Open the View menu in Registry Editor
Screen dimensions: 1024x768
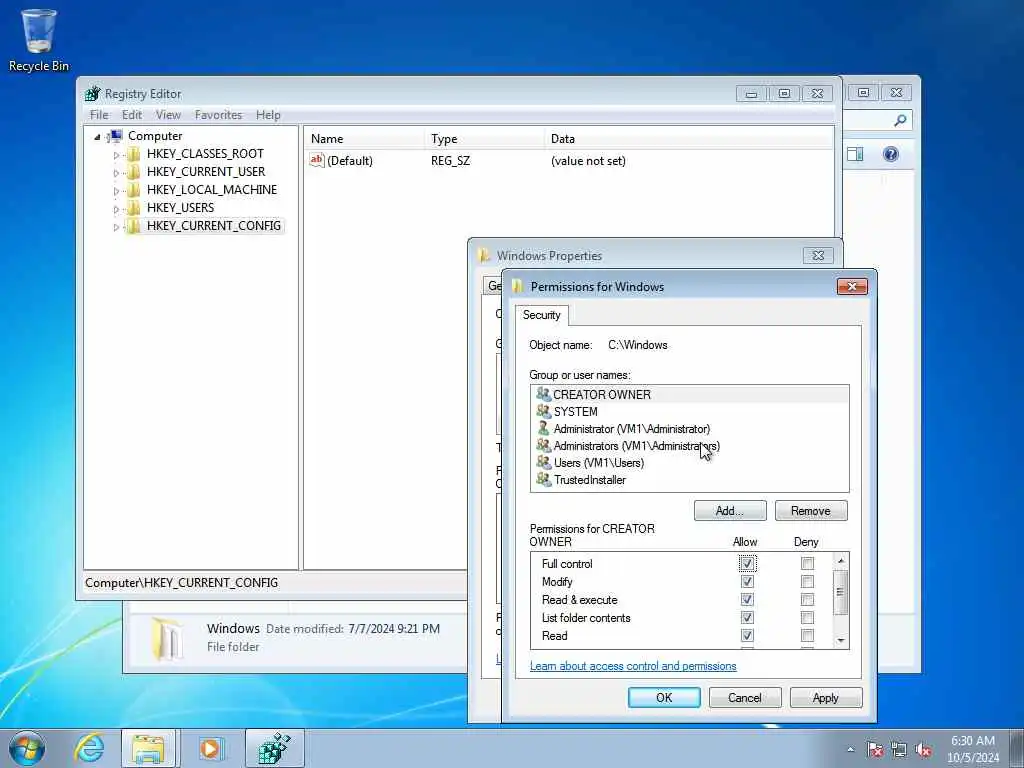tap(168, 115)
